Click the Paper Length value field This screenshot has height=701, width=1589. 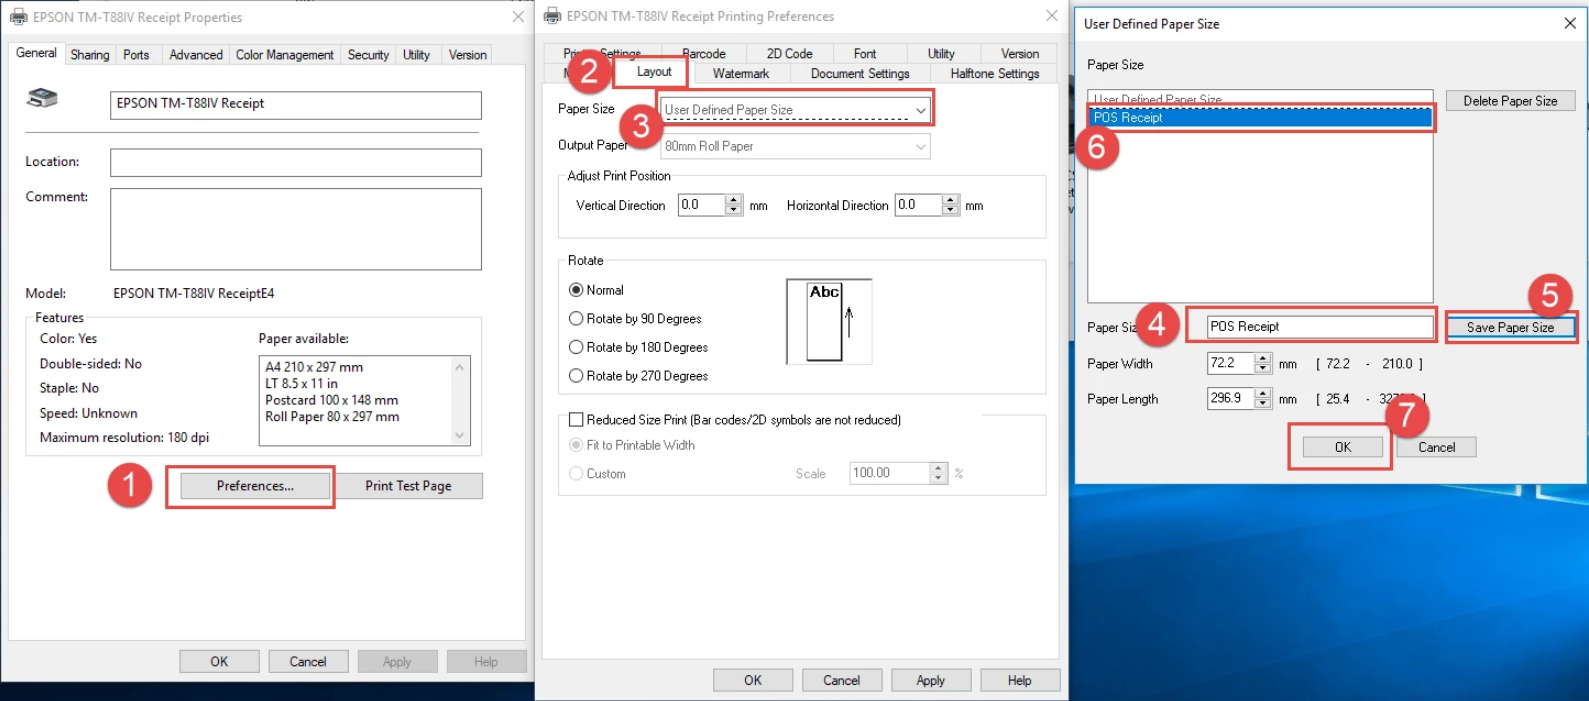(1231, 398)
